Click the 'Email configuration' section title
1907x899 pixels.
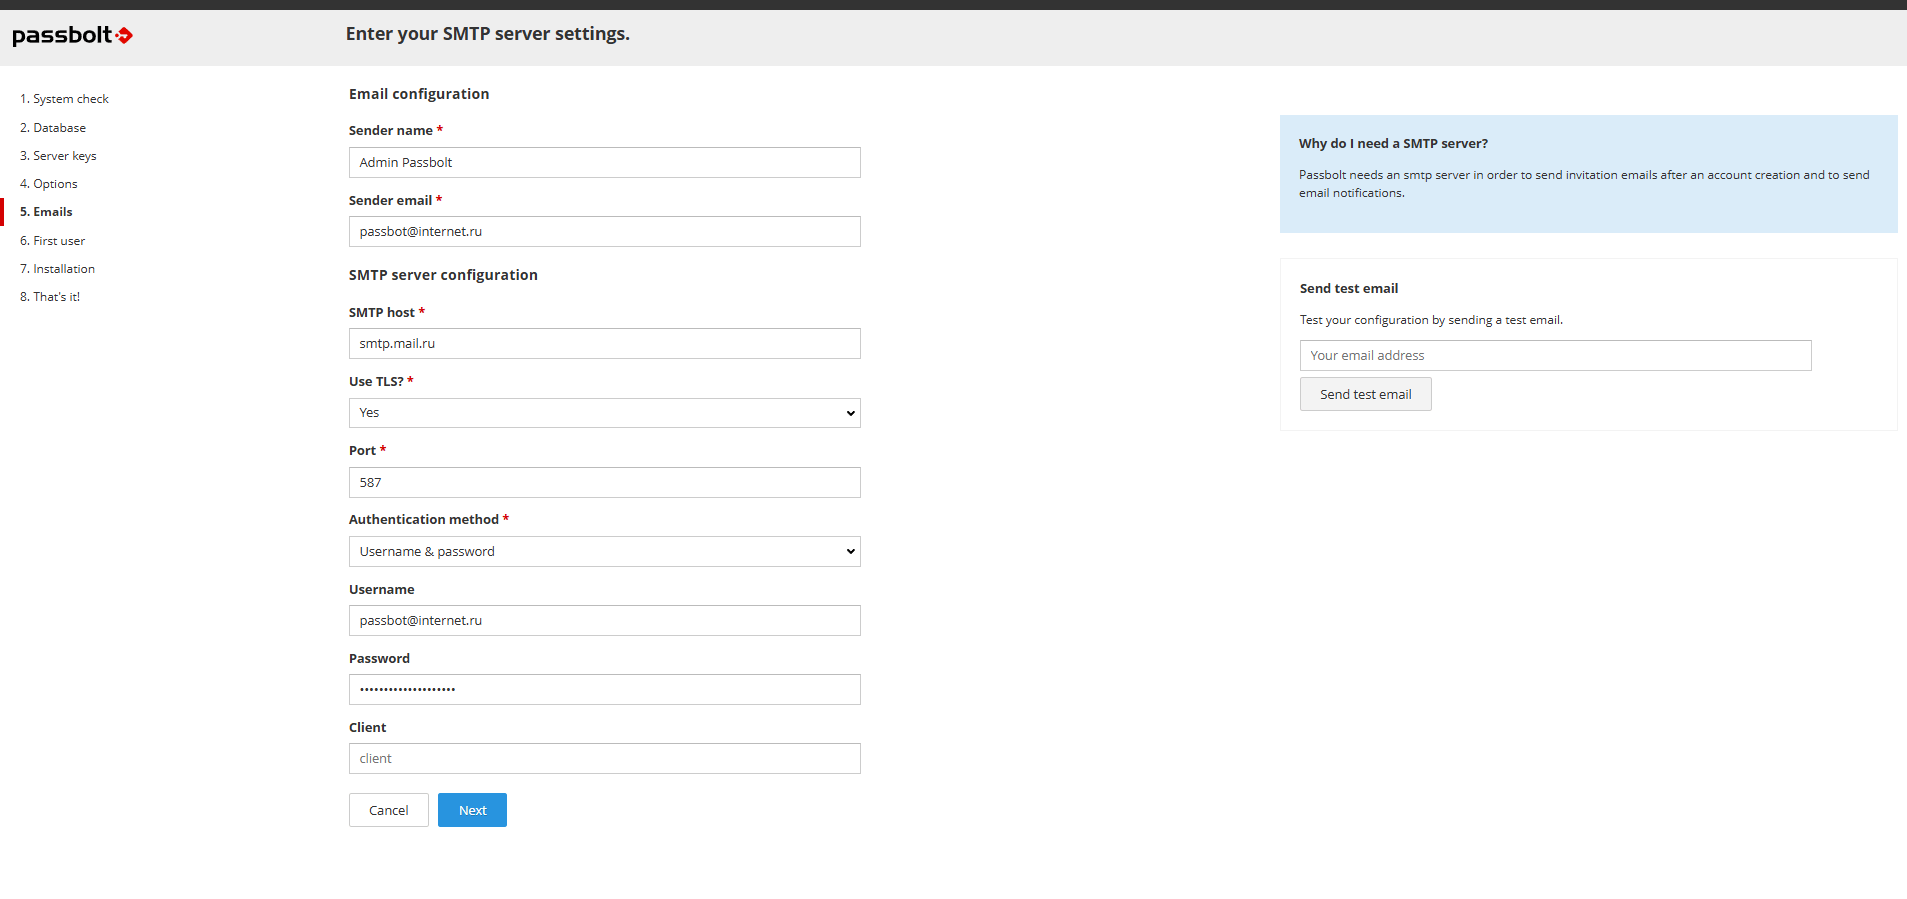(x=419, y=94)
